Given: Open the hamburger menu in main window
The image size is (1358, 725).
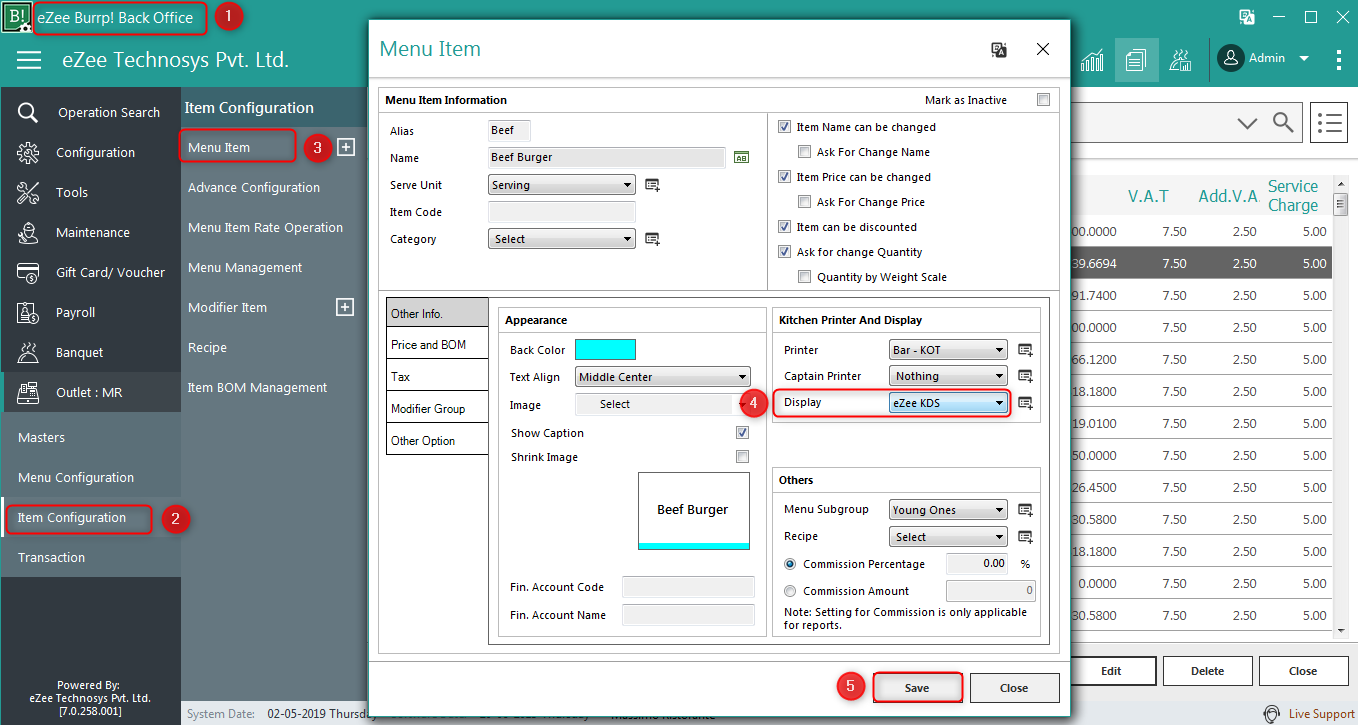Looking at the screenshot, I should click(29, 60).
